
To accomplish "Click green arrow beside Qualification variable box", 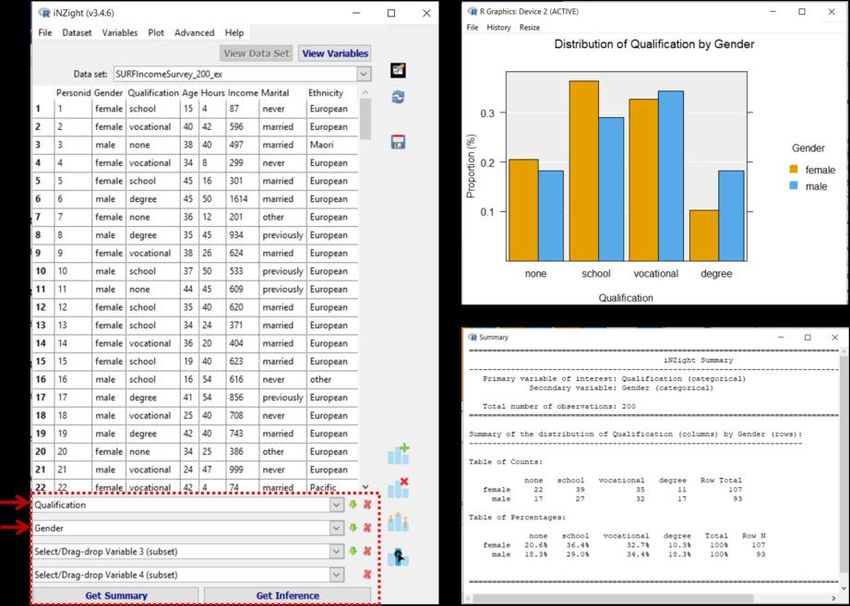I will coord(353,505).
